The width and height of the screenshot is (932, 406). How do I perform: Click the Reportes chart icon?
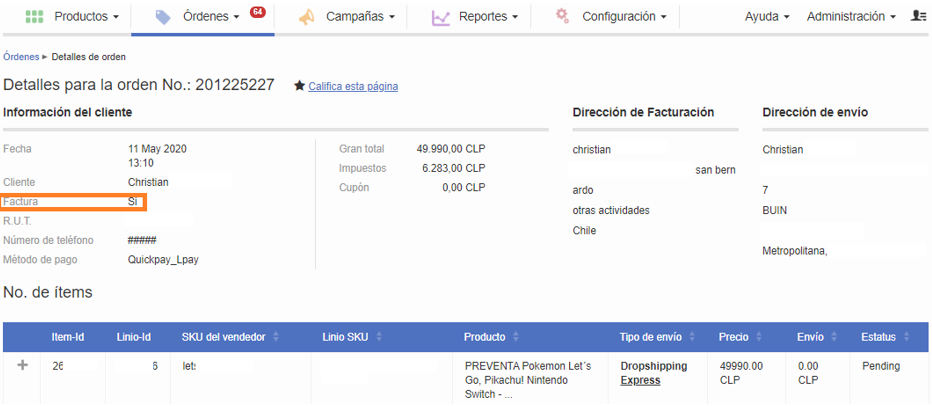tap(441, 17)
